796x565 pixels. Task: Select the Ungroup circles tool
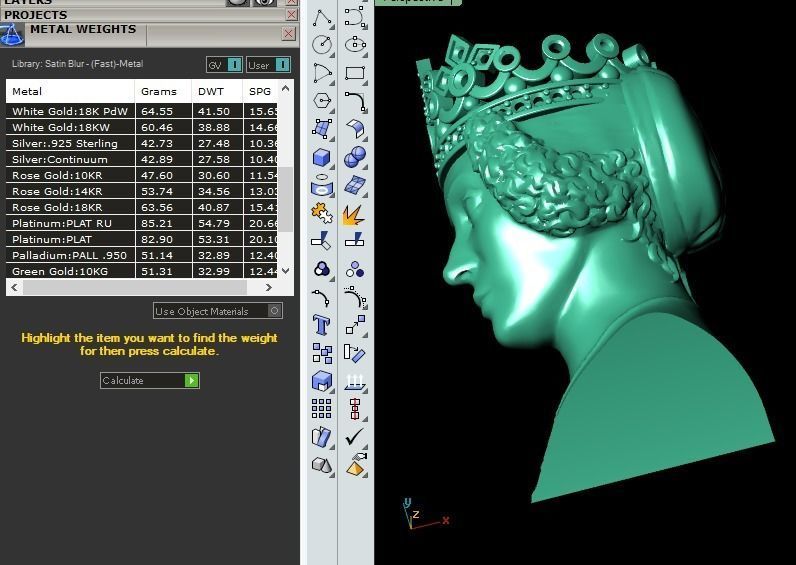coord(355,270)
